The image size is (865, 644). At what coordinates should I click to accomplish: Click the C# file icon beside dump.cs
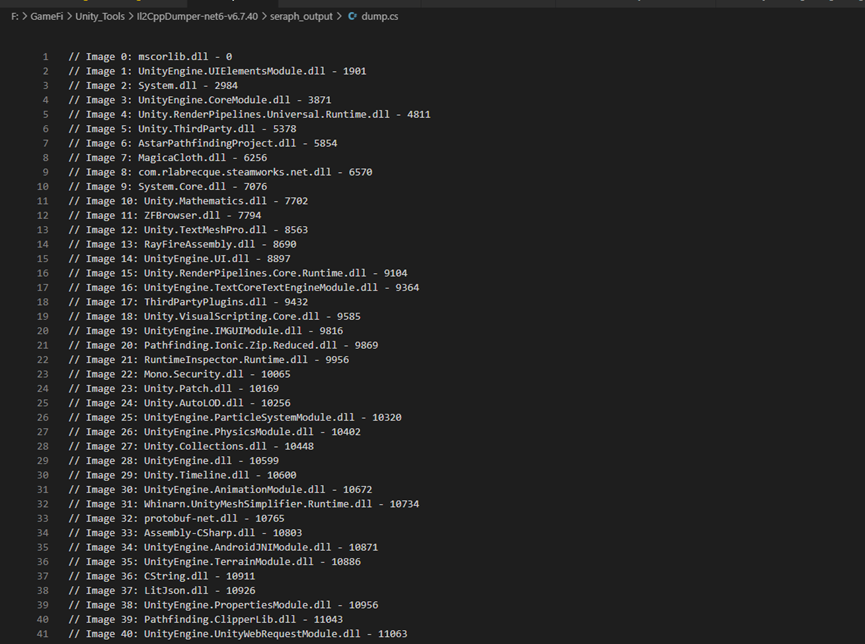click(x=352, y=18)
